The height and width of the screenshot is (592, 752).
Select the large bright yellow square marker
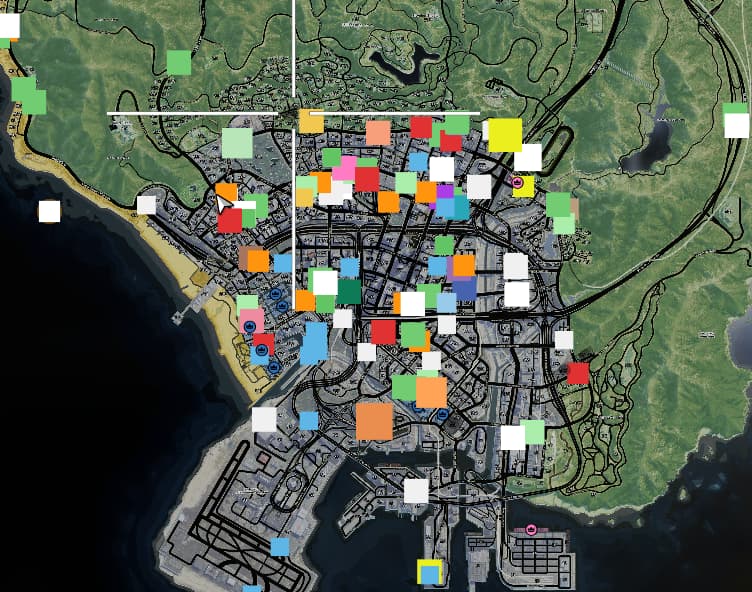[505, 135]
